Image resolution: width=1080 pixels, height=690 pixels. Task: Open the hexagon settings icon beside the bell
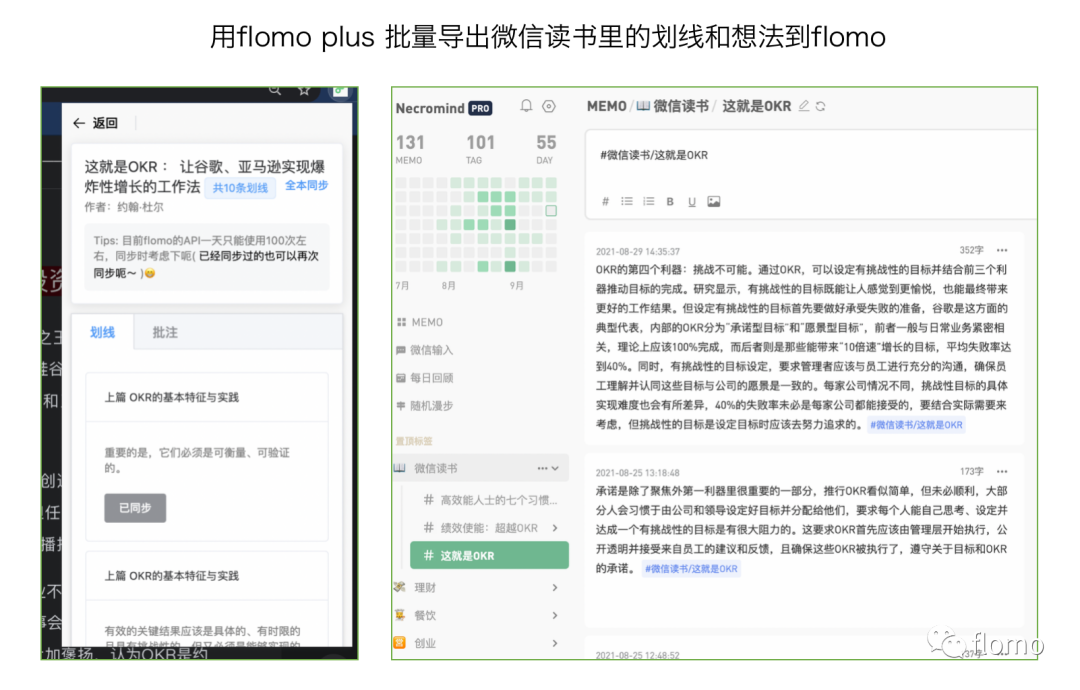pyautogui.click(x=549, y=106)
